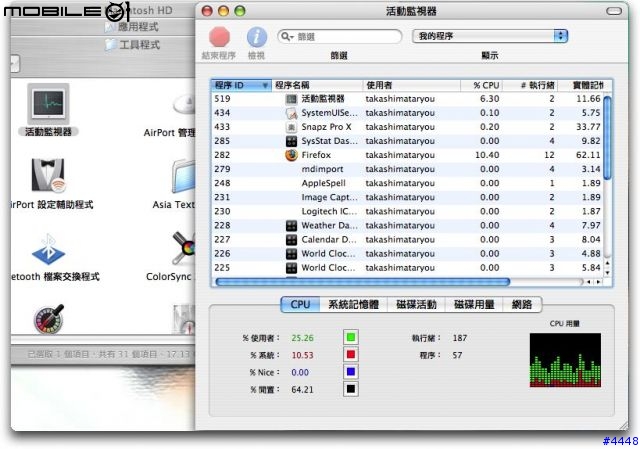
Task: Click the red Quit Process stop icon
Action: coord(220,37)
